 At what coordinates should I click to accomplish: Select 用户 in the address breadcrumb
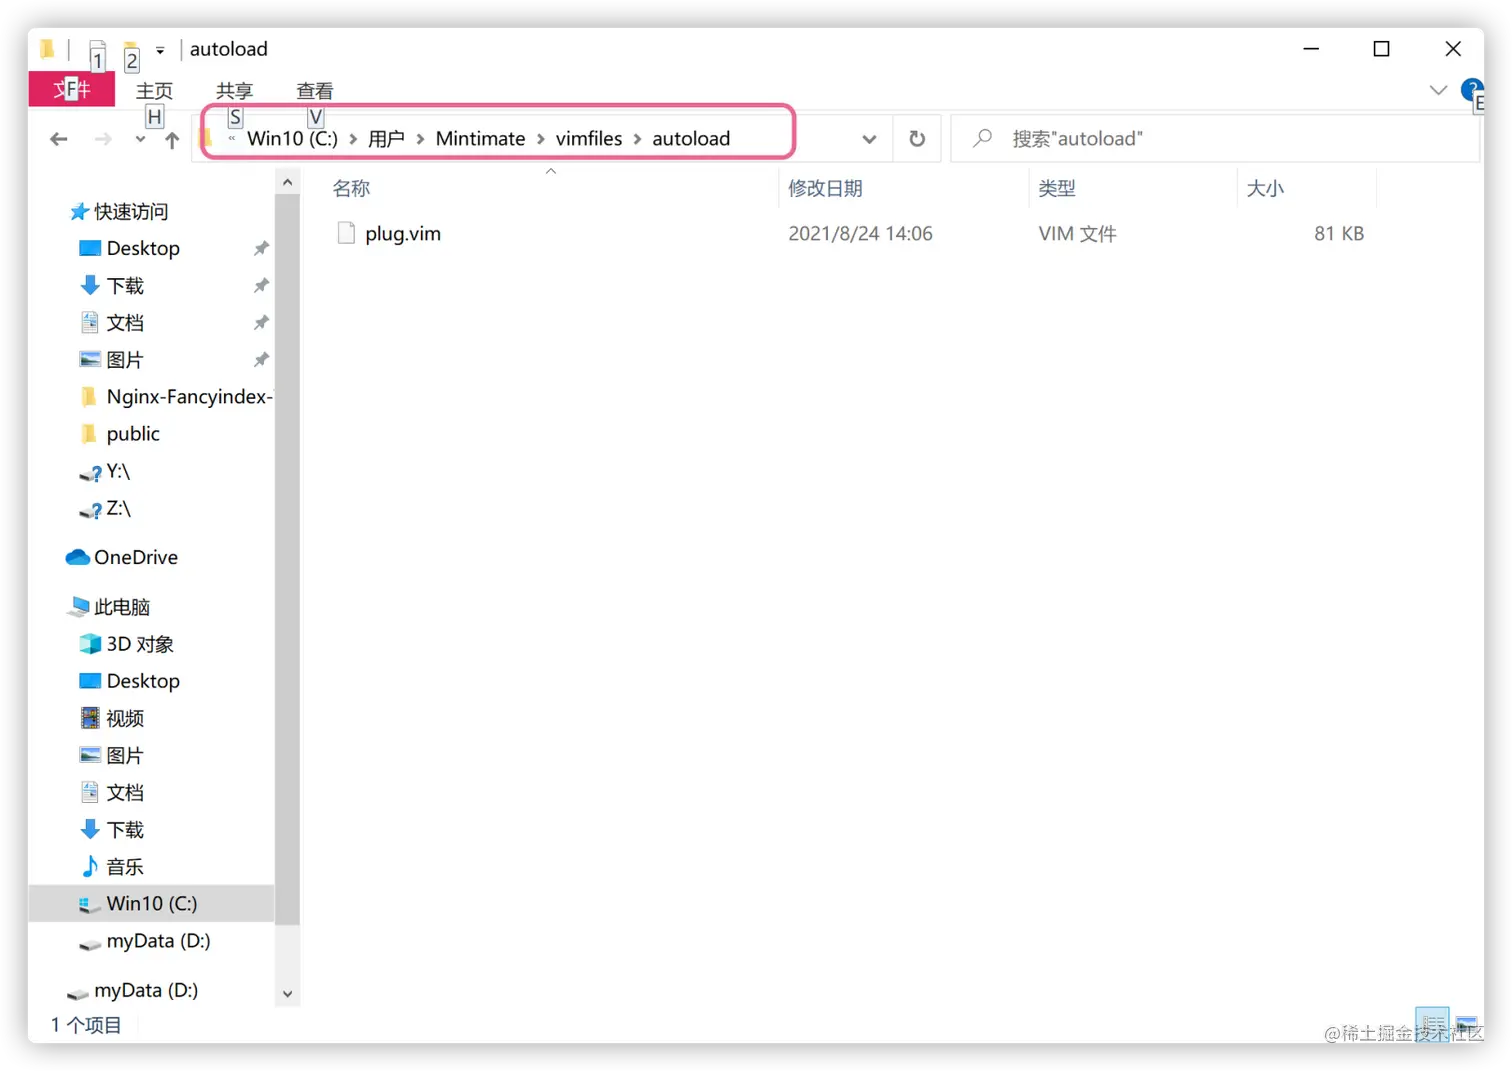[x=386, y=138]
